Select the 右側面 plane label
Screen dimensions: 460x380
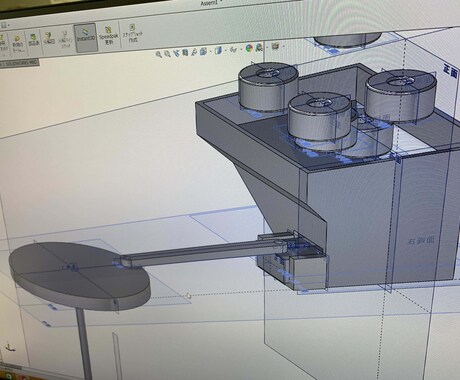point(421,241)
